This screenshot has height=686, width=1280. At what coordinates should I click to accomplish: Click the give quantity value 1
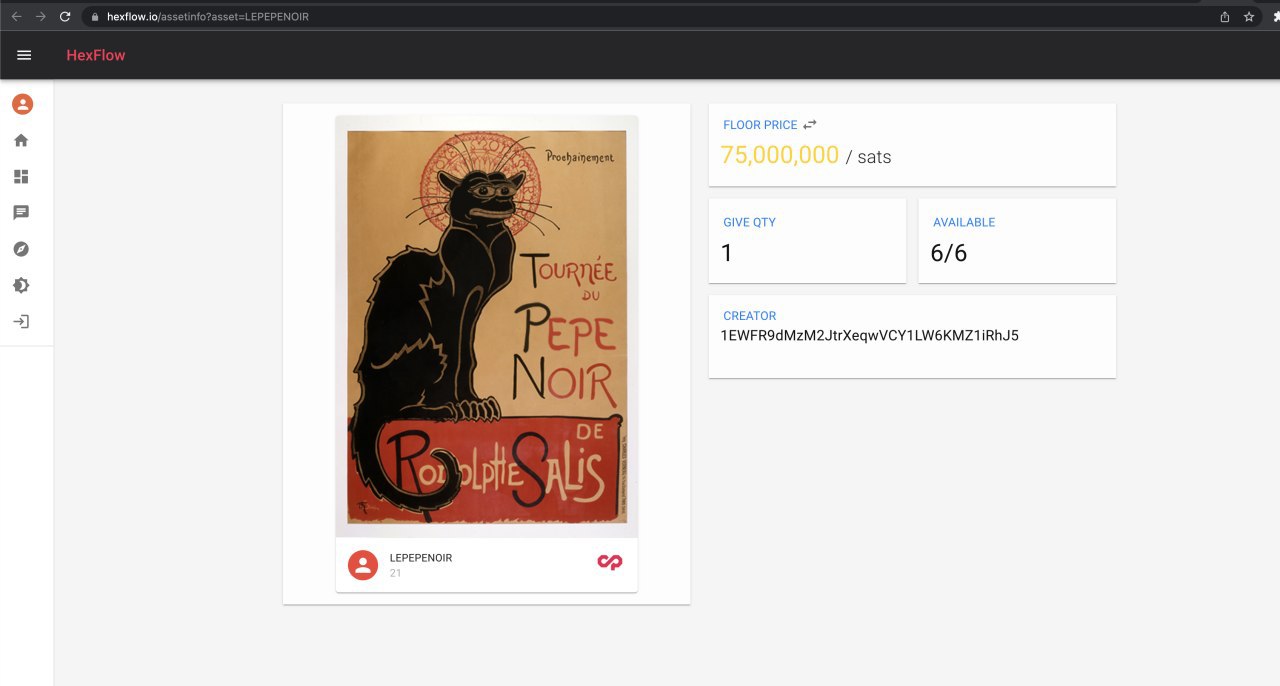(727, 253)
